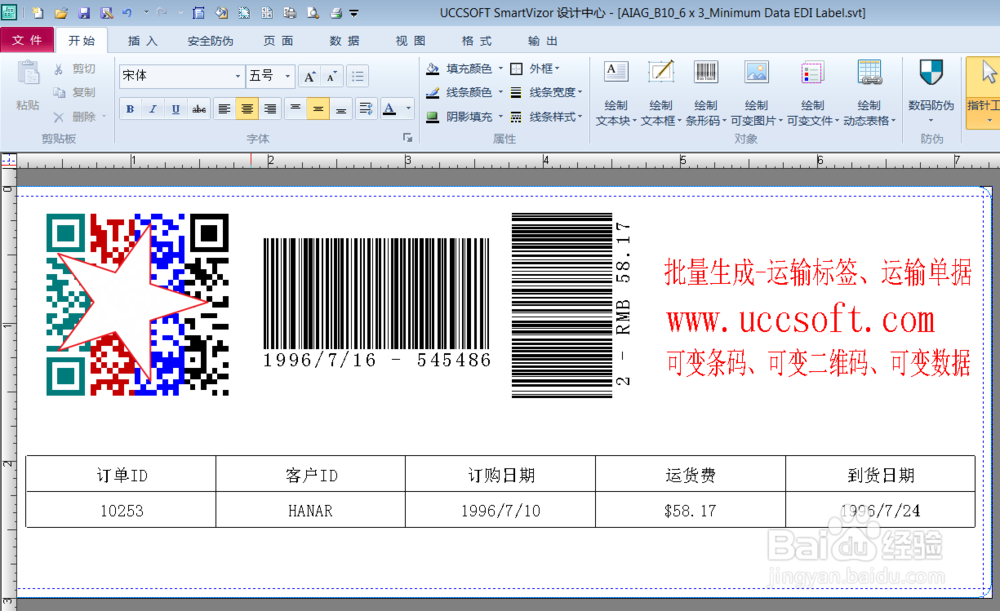Viewport: 1000px width, 611px height.
Task: Select the 绘制文本框 draw text box tool
Action: (661, 93)
